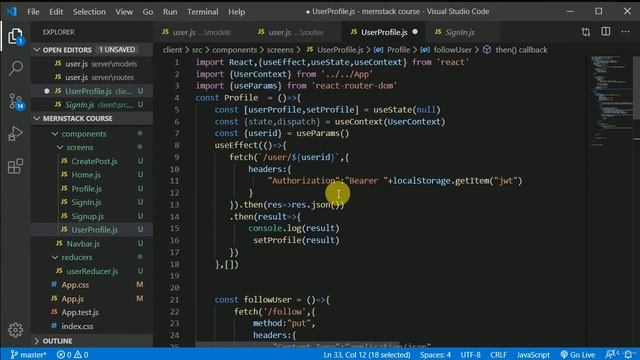Open Home.js file
This screenshot has height=360, width=640.
tap(92, 175)
